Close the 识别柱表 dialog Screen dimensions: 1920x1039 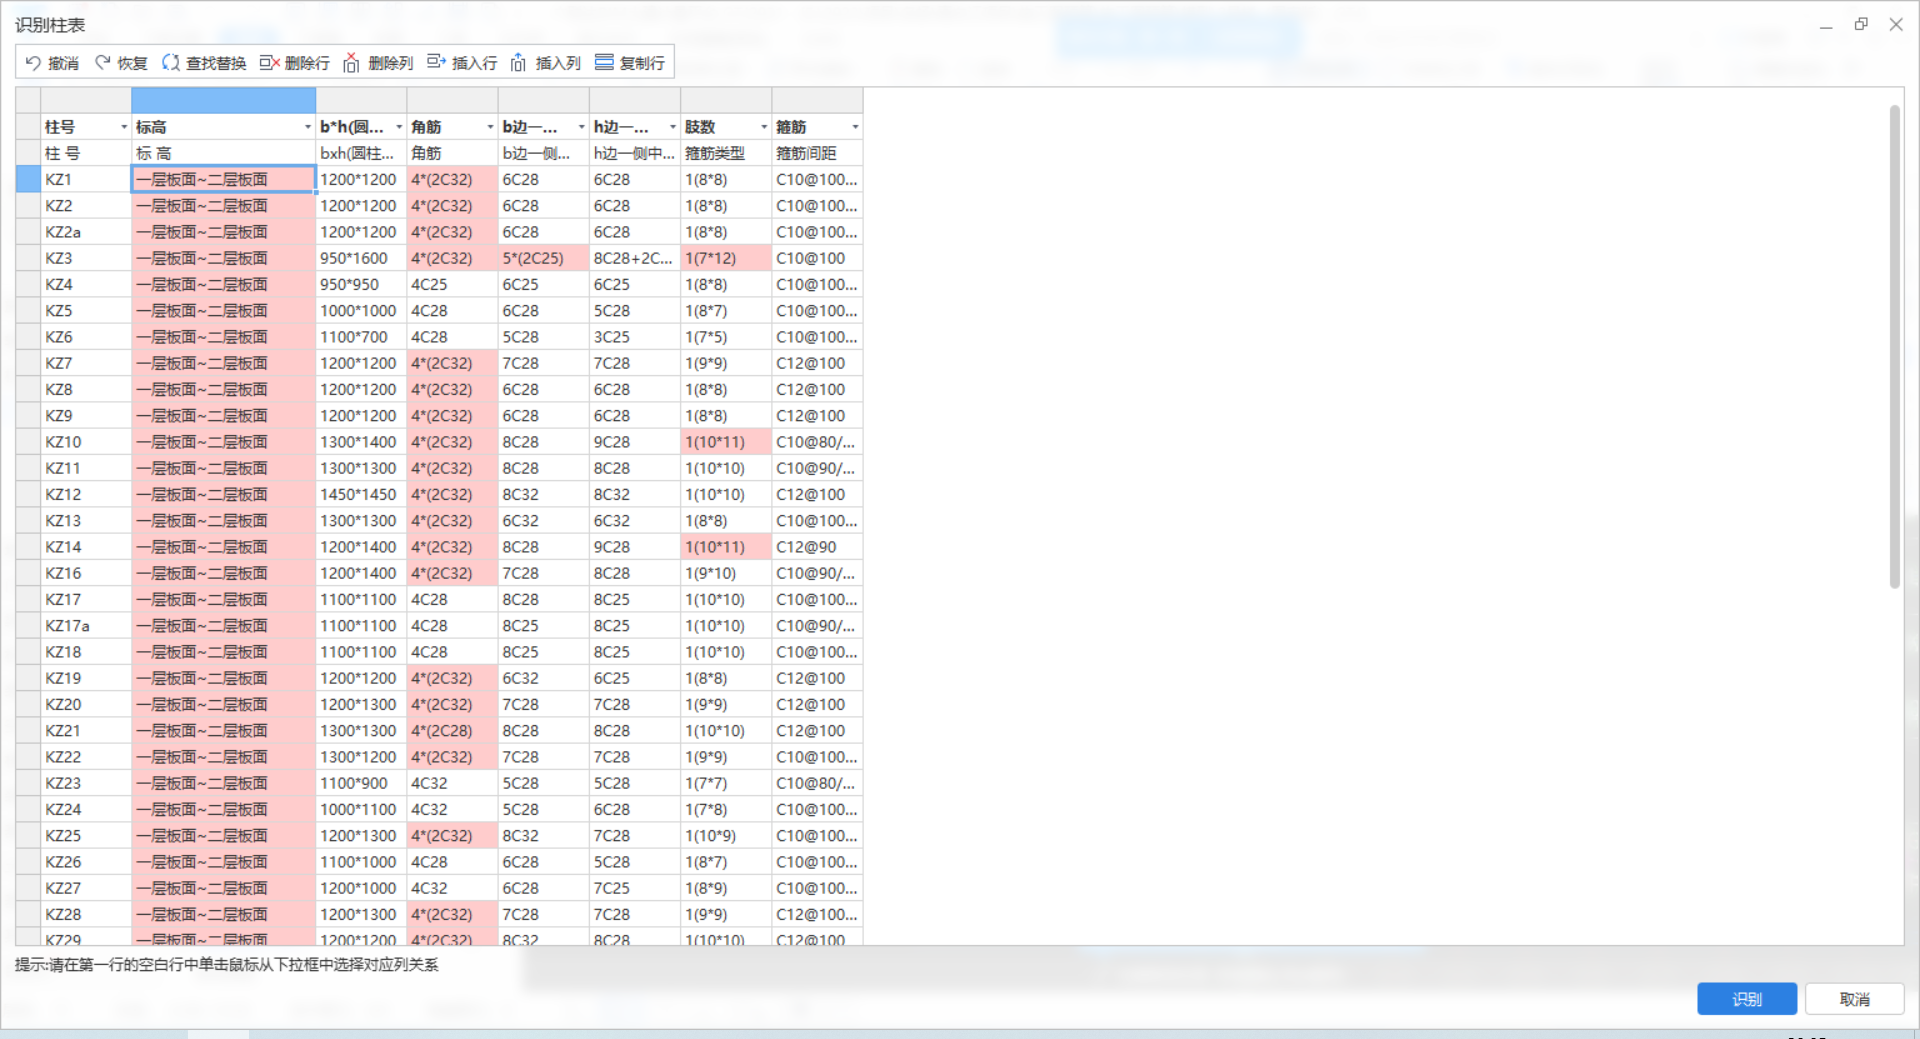(1896, 24)
